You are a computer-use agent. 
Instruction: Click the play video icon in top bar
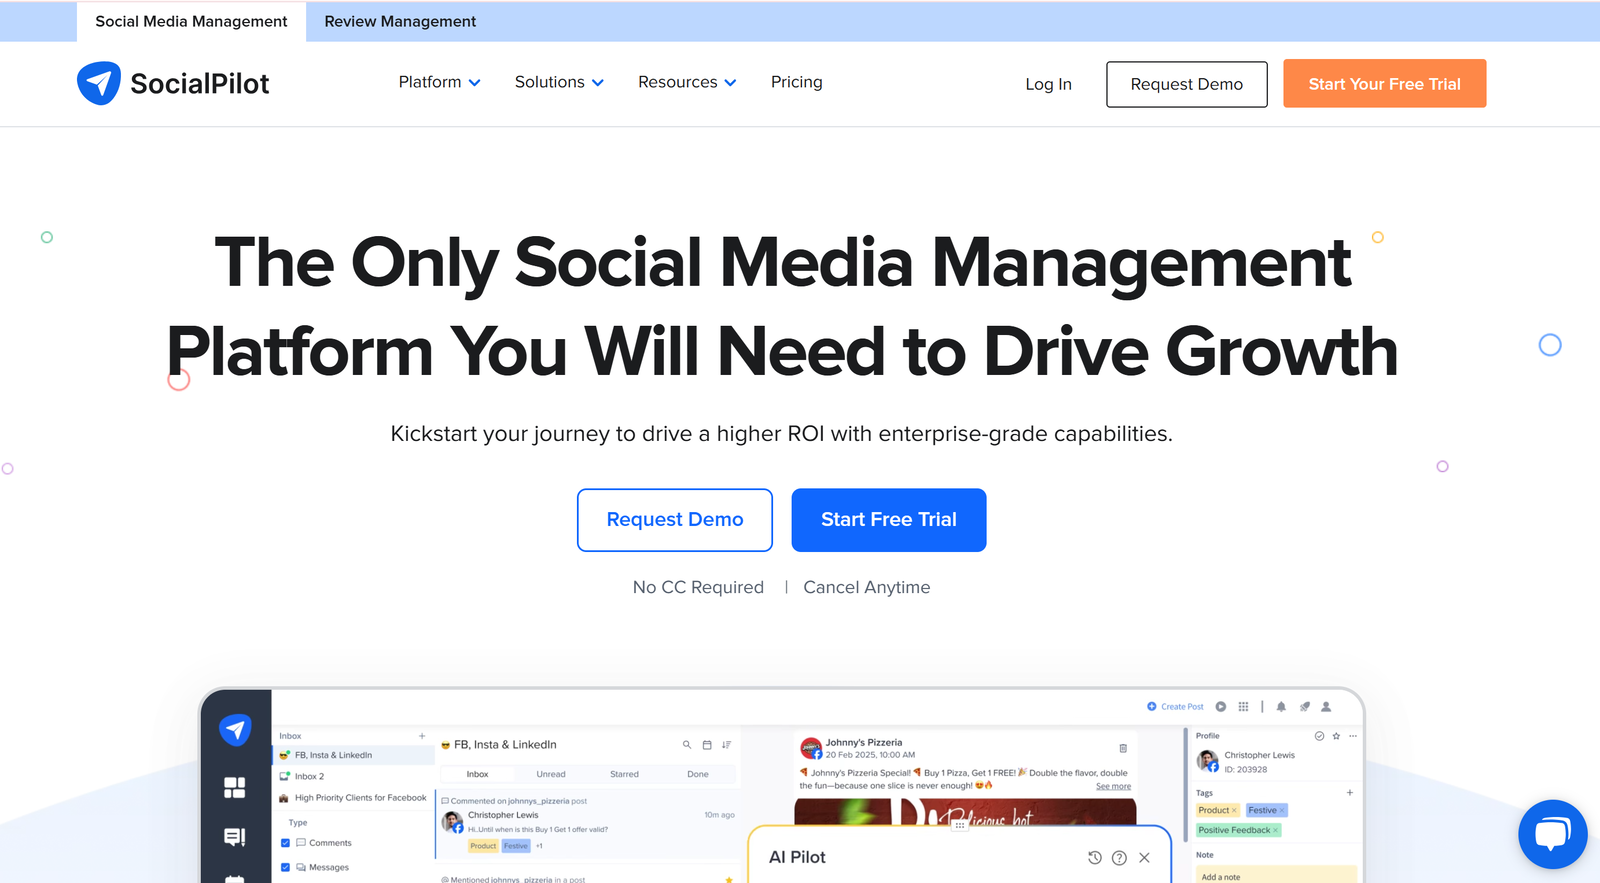pyautogui.click(x=1221, y=707)
